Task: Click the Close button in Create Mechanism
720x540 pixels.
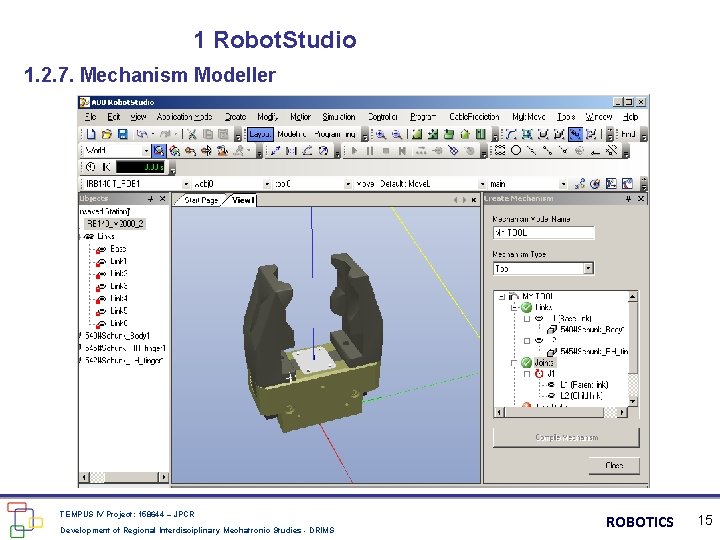Action: click(x=614, y=466)
